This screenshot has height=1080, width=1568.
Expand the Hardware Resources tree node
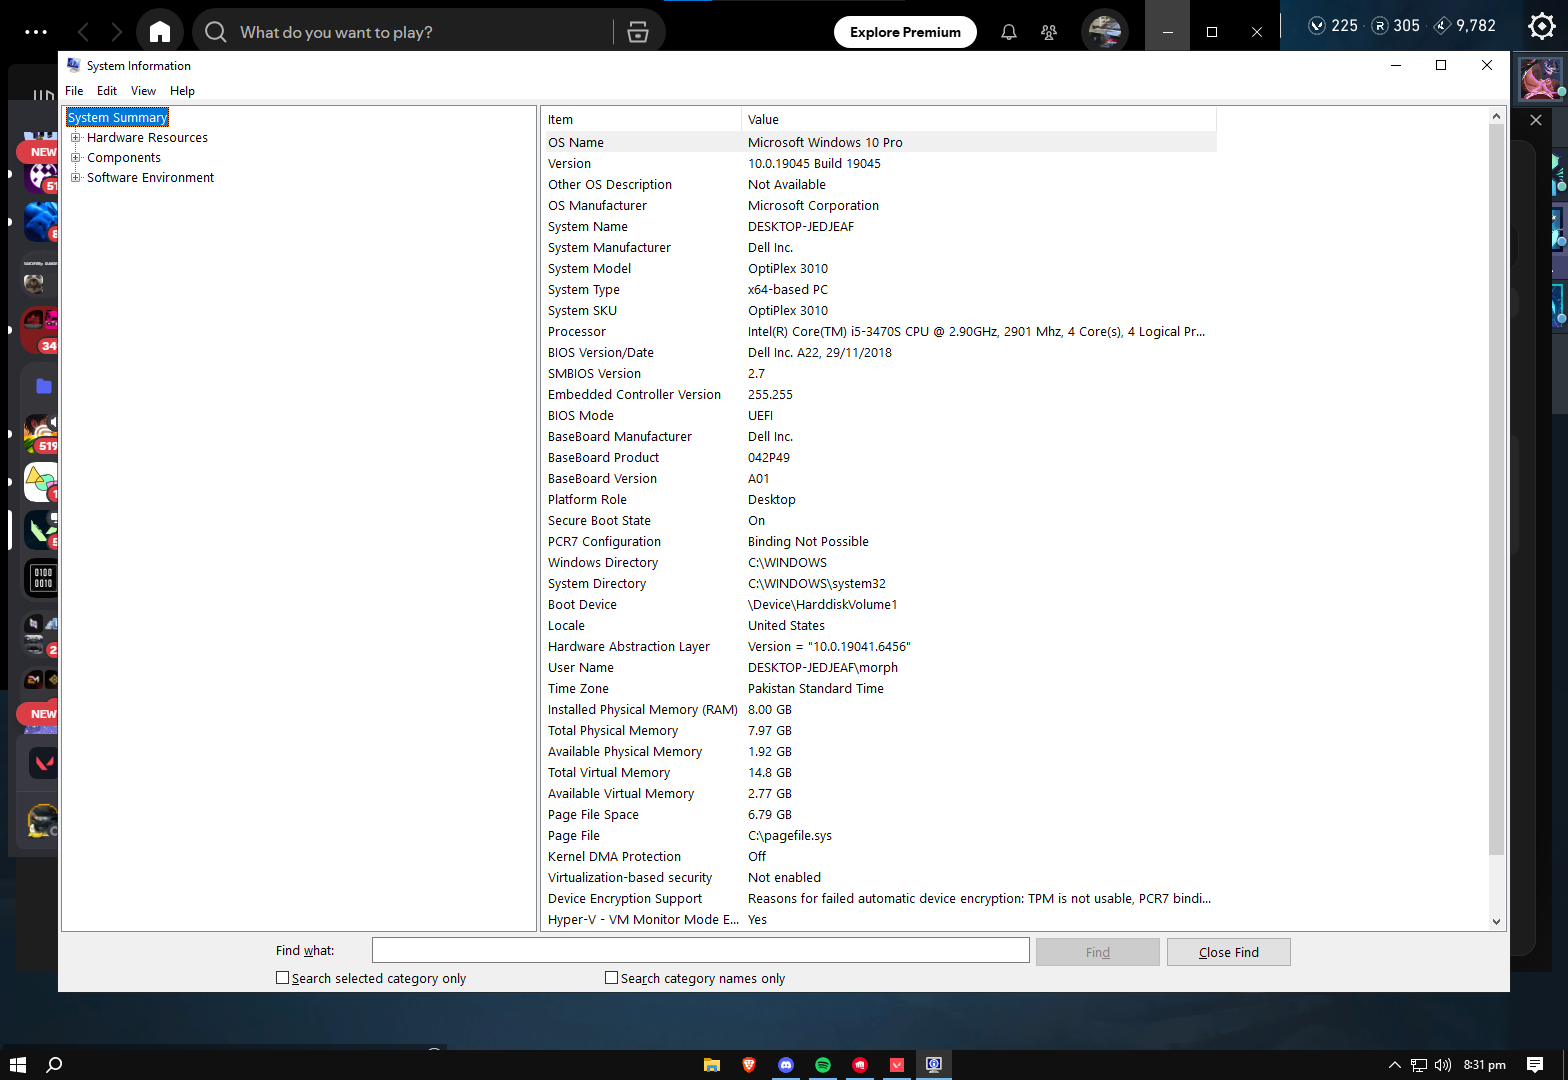click(75, 138)
